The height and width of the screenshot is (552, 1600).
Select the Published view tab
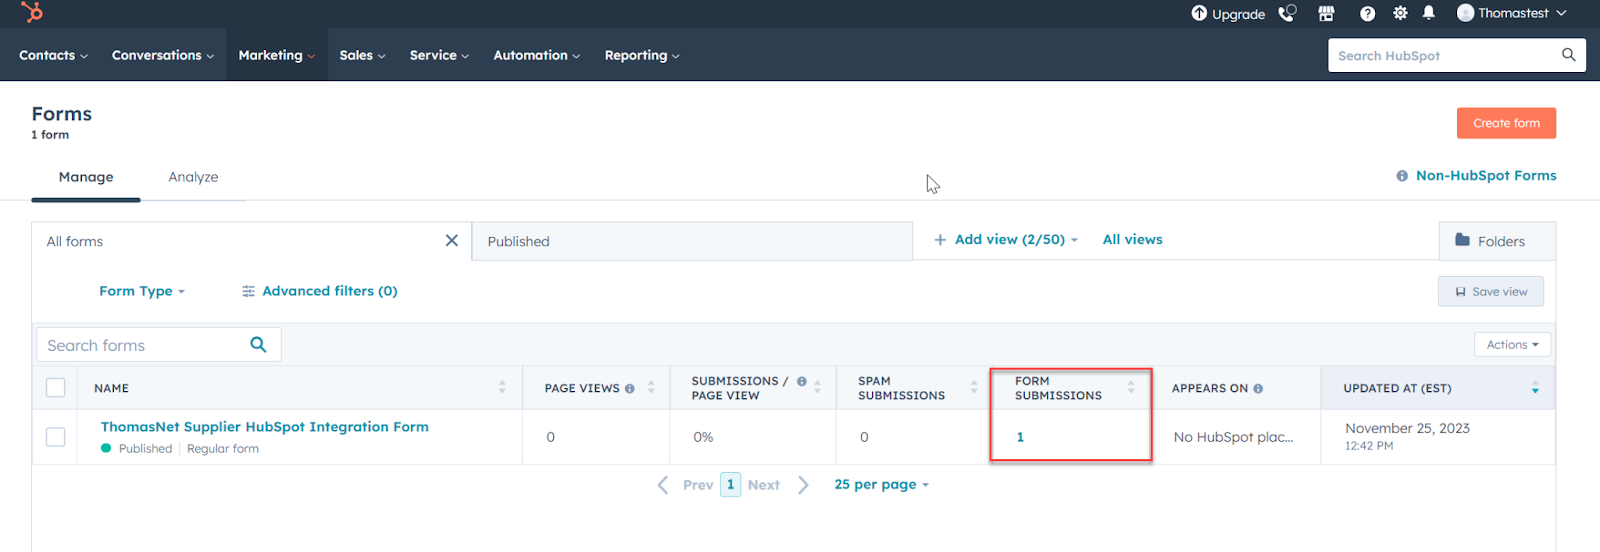pos(692,241)
